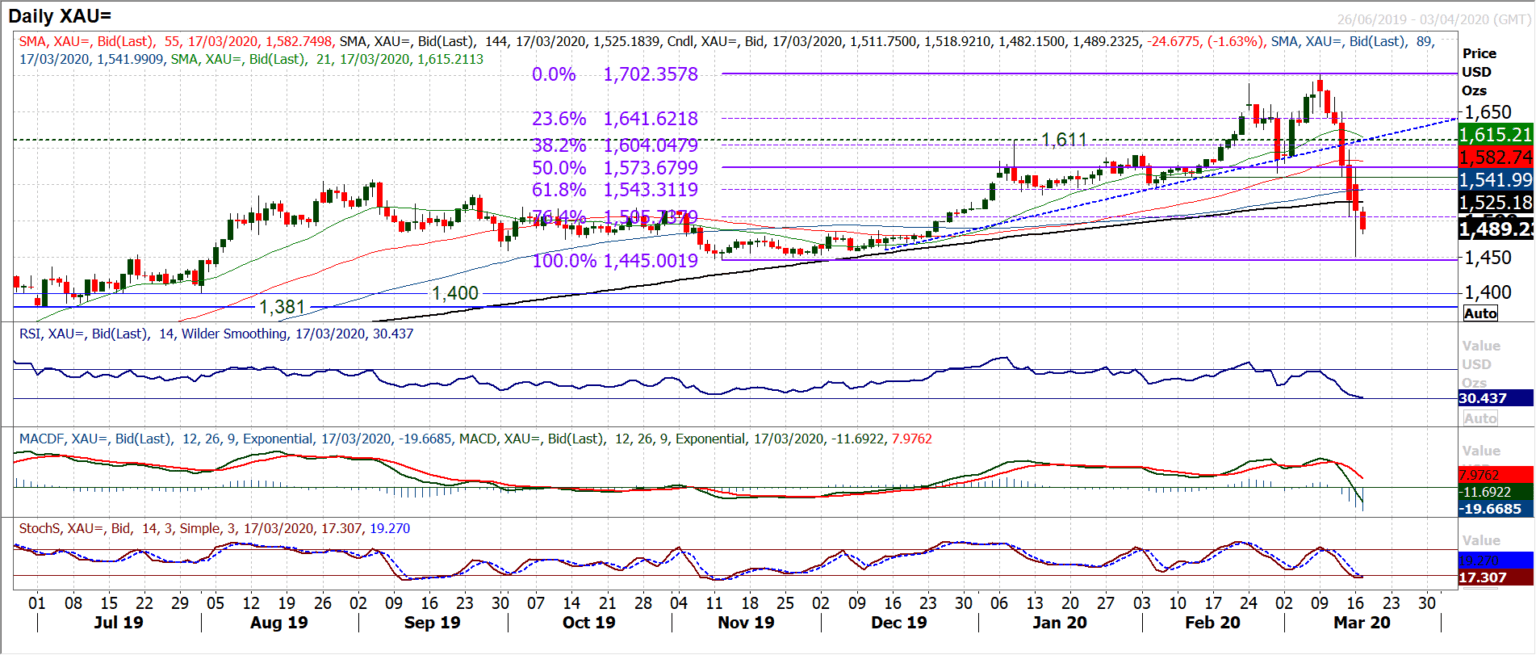
Task: Click the black 1,525.18 SMA price tag
Action: tap(1496, 202)
